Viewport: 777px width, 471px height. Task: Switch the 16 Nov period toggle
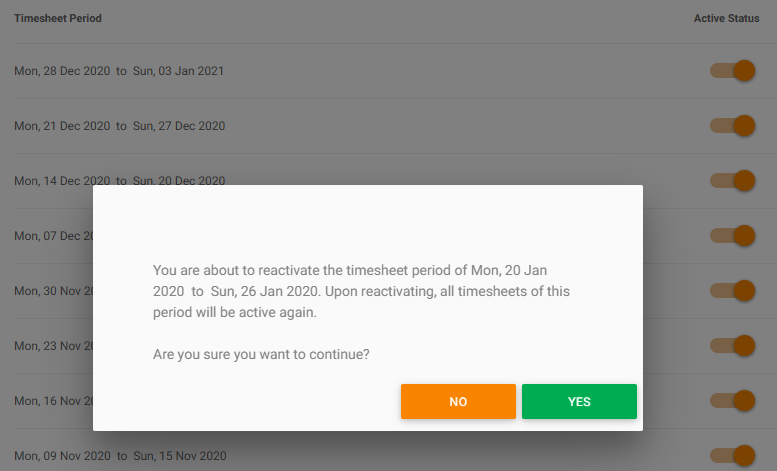732,401
